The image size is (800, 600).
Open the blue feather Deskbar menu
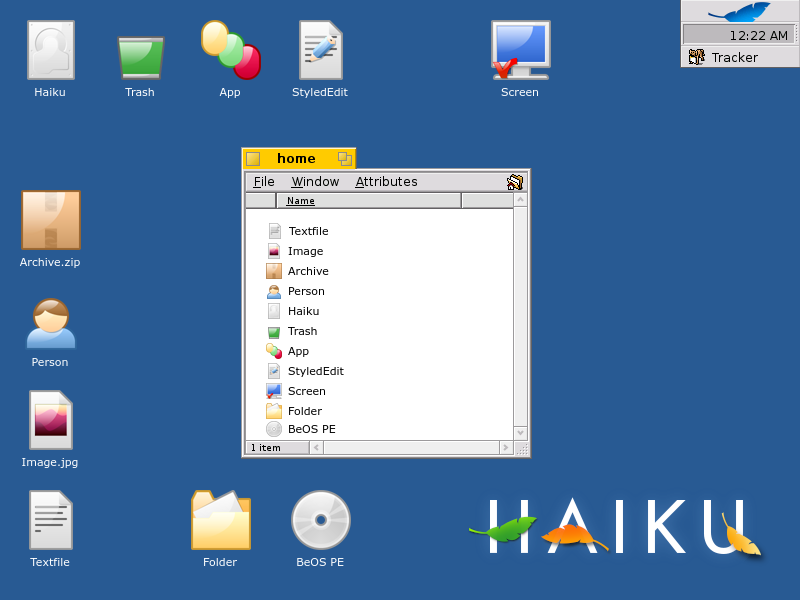point(740,11)
